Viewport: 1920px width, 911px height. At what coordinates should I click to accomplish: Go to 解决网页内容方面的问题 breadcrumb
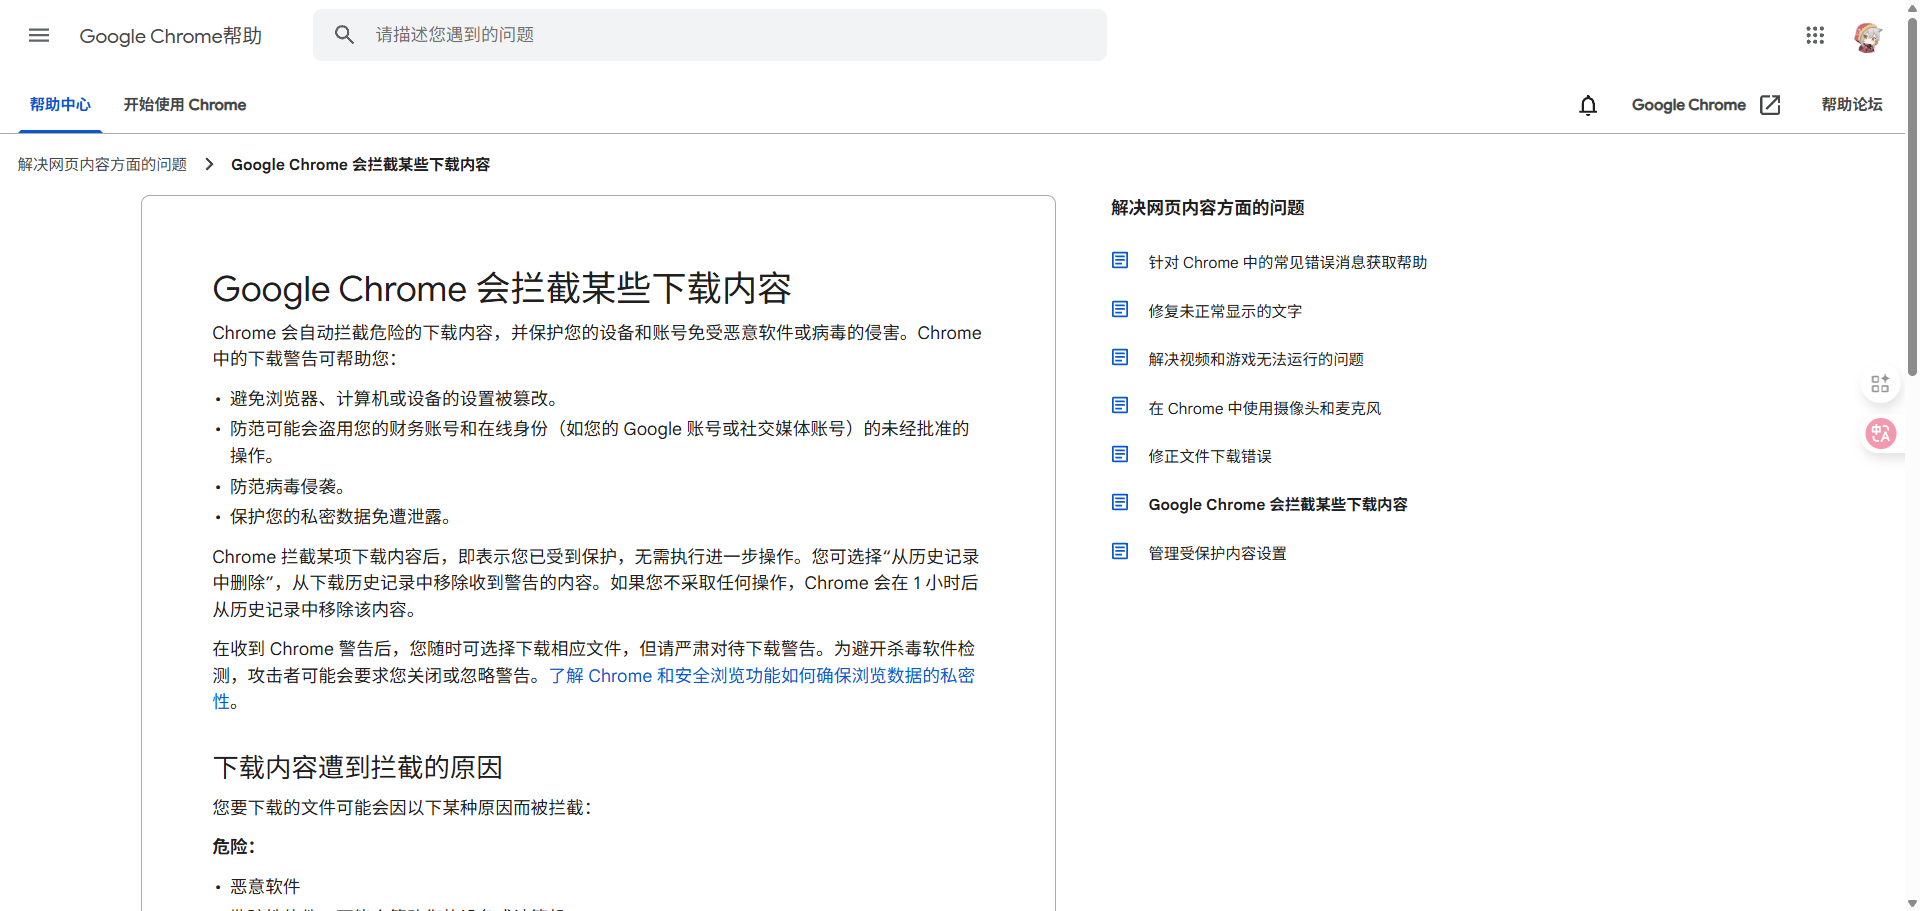pyautogui.click(x=102, y=164)
